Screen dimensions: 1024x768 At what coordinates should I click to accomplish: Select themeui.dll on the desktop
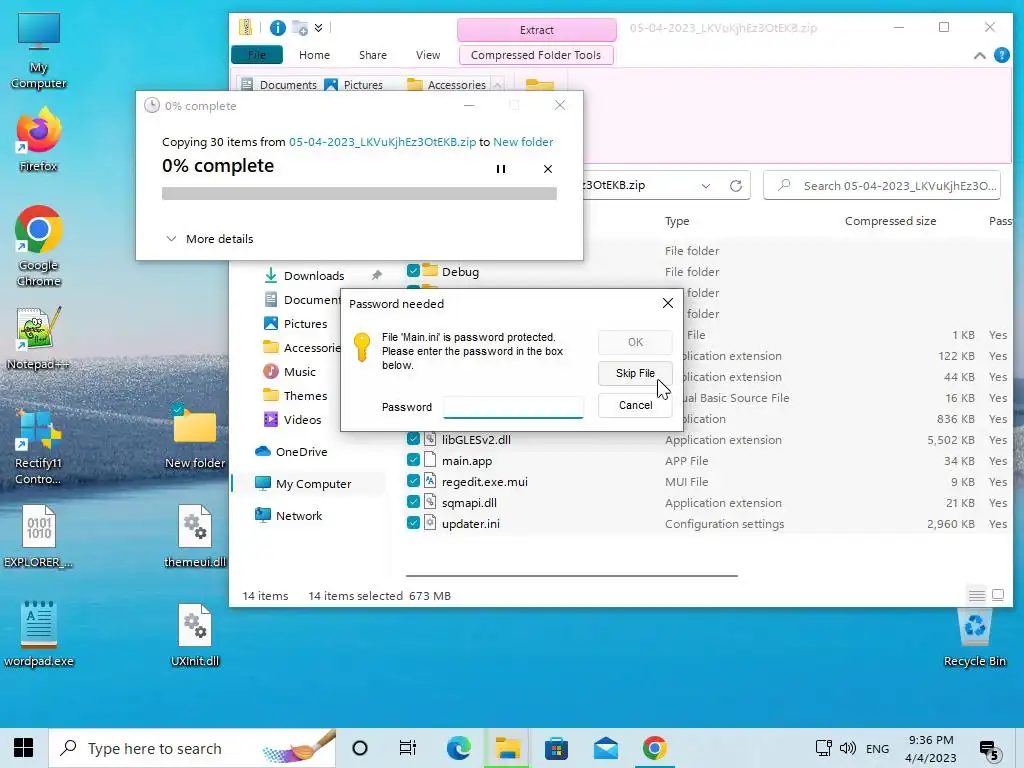coord(195,536)
